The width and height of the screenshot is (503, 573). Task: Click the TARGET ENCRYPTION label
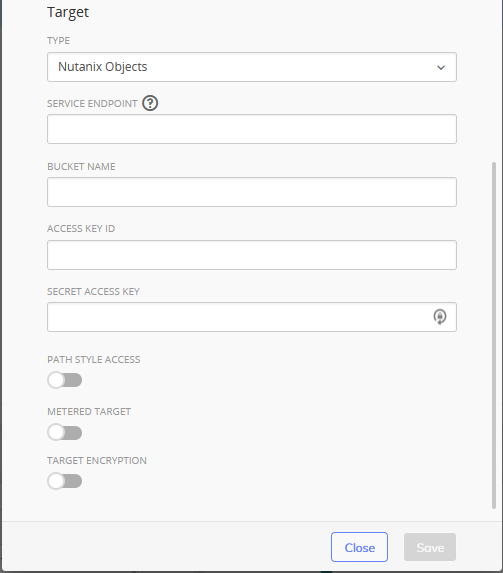coord(97,460)
